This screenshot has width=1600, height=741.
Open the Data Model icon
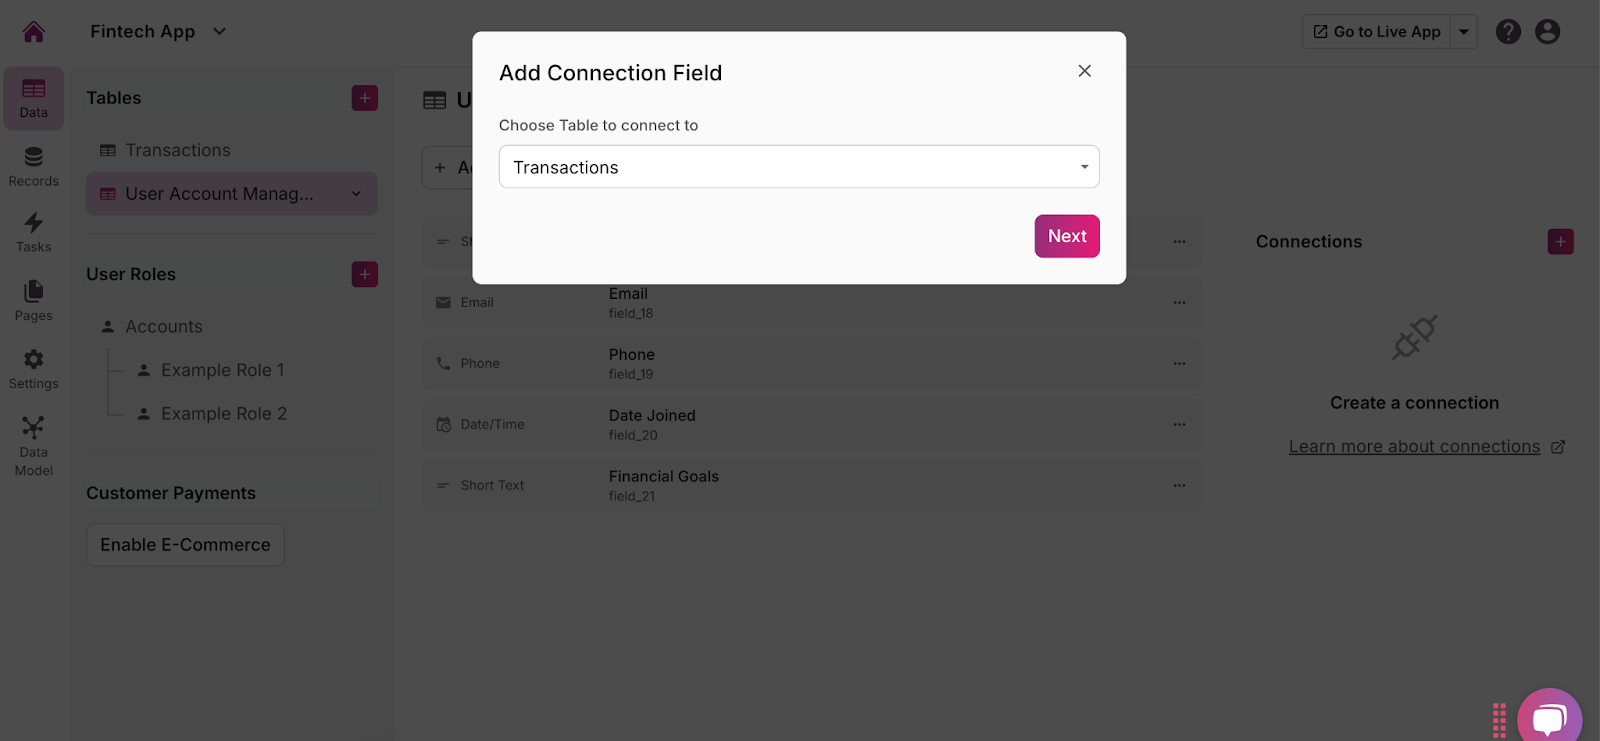[x=33, y=446]
